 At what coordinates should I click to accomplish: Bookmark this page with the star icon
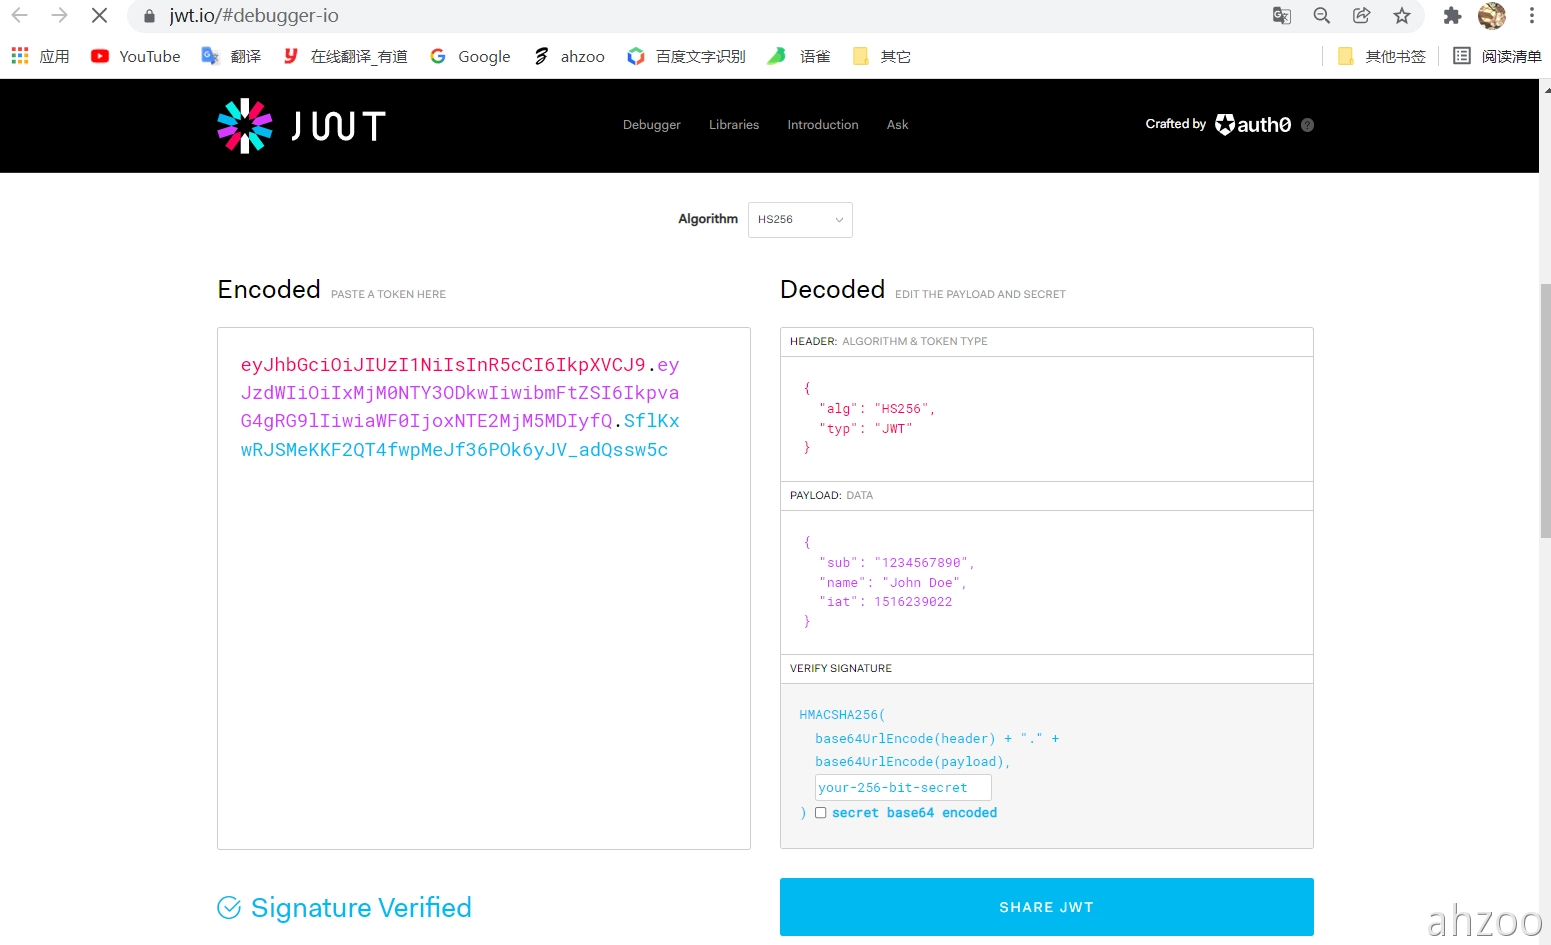pos(1402,16)
